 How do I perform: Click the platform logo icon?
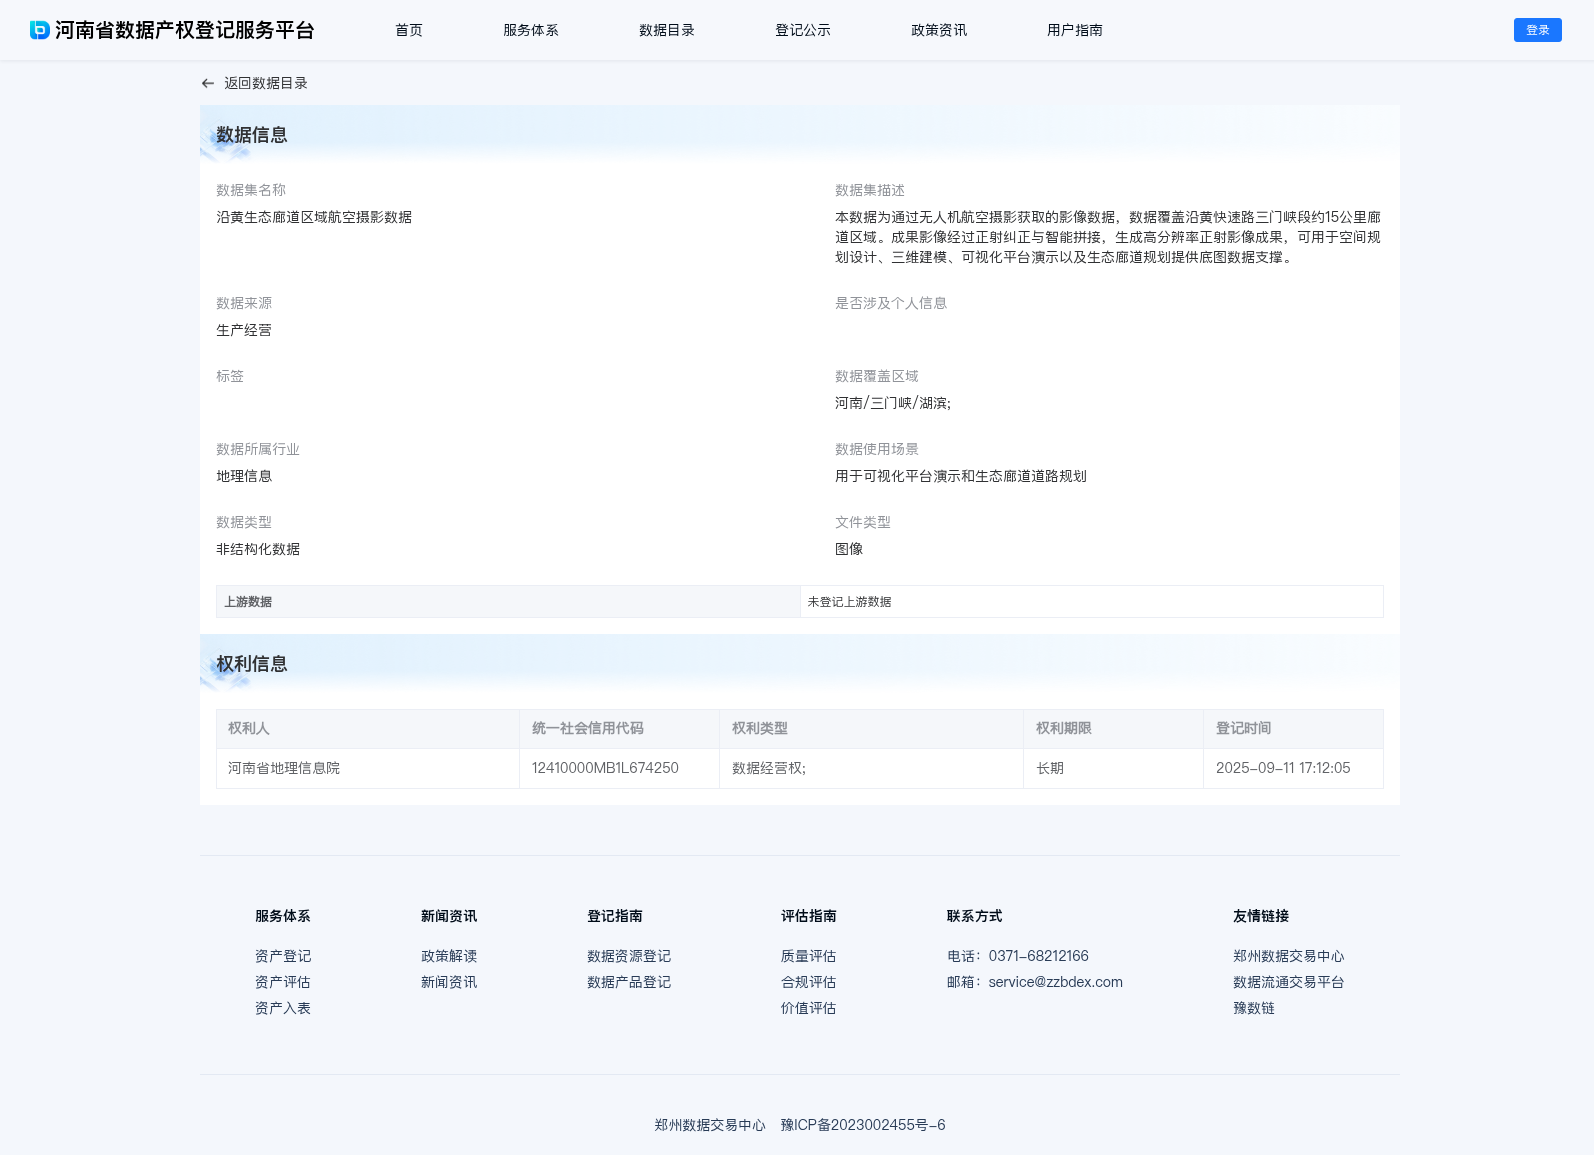(40, 30)
